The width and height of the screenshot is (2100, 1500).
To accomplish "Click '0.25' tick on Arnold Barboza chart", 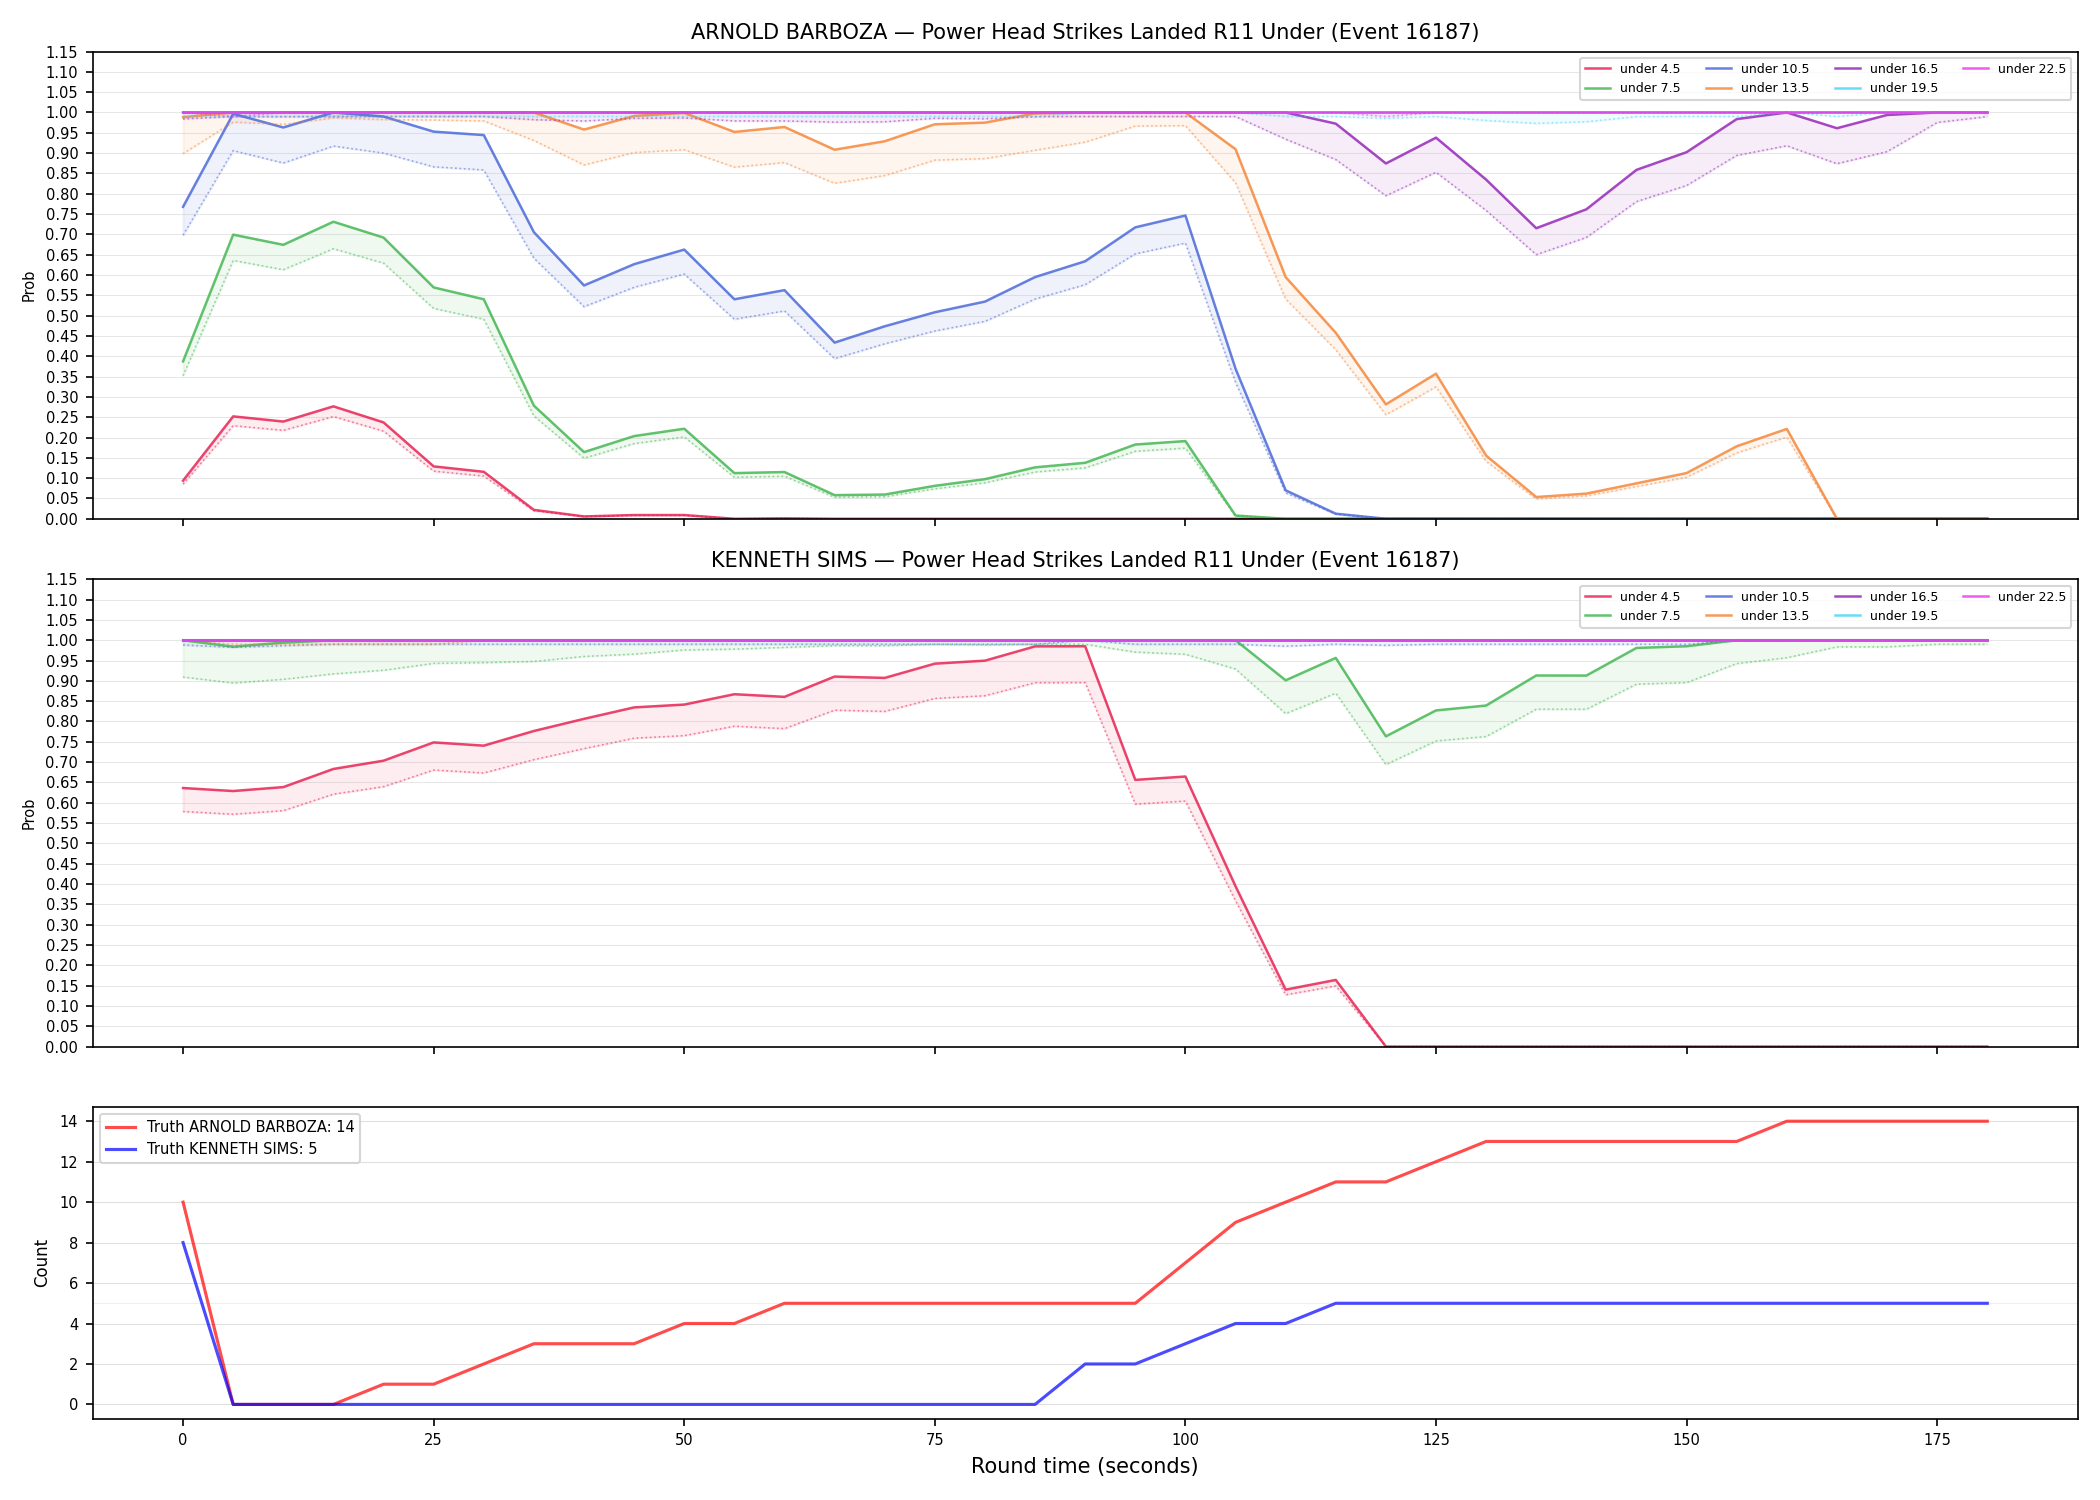I will click(62, 417).
